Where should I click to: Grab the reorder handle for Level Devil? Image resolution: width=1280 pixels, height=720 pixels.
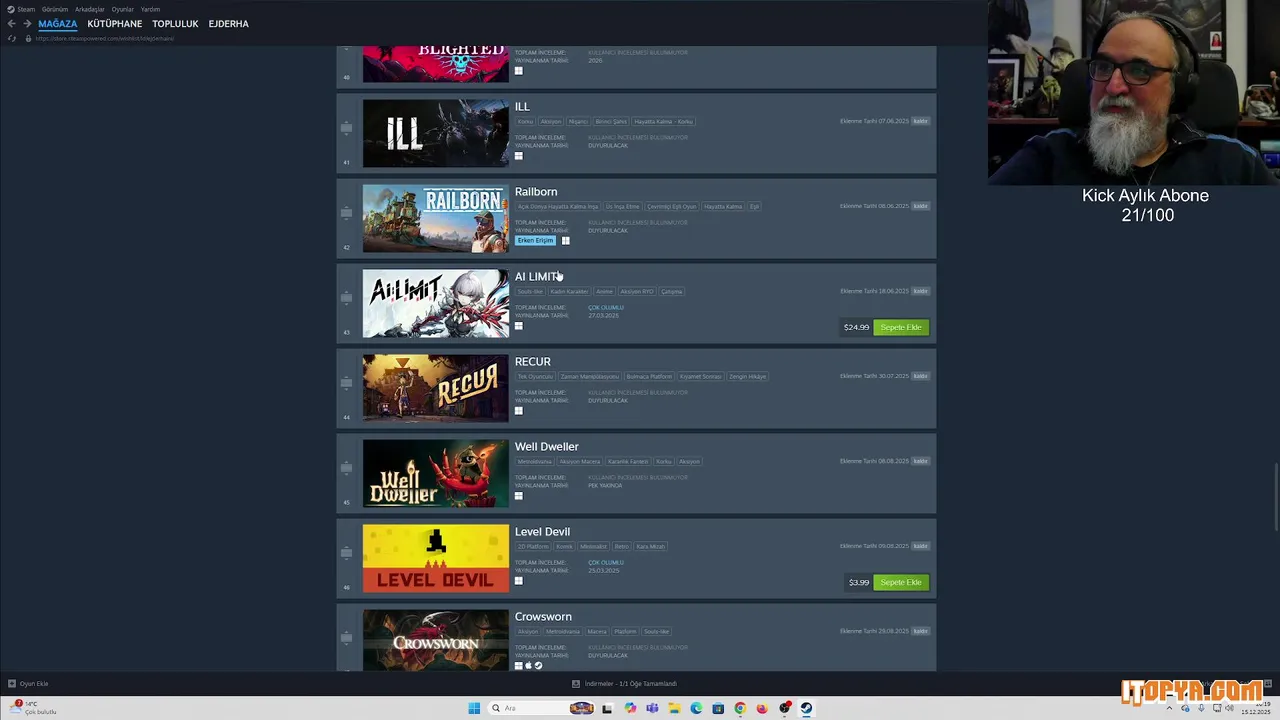click(346, 553)
